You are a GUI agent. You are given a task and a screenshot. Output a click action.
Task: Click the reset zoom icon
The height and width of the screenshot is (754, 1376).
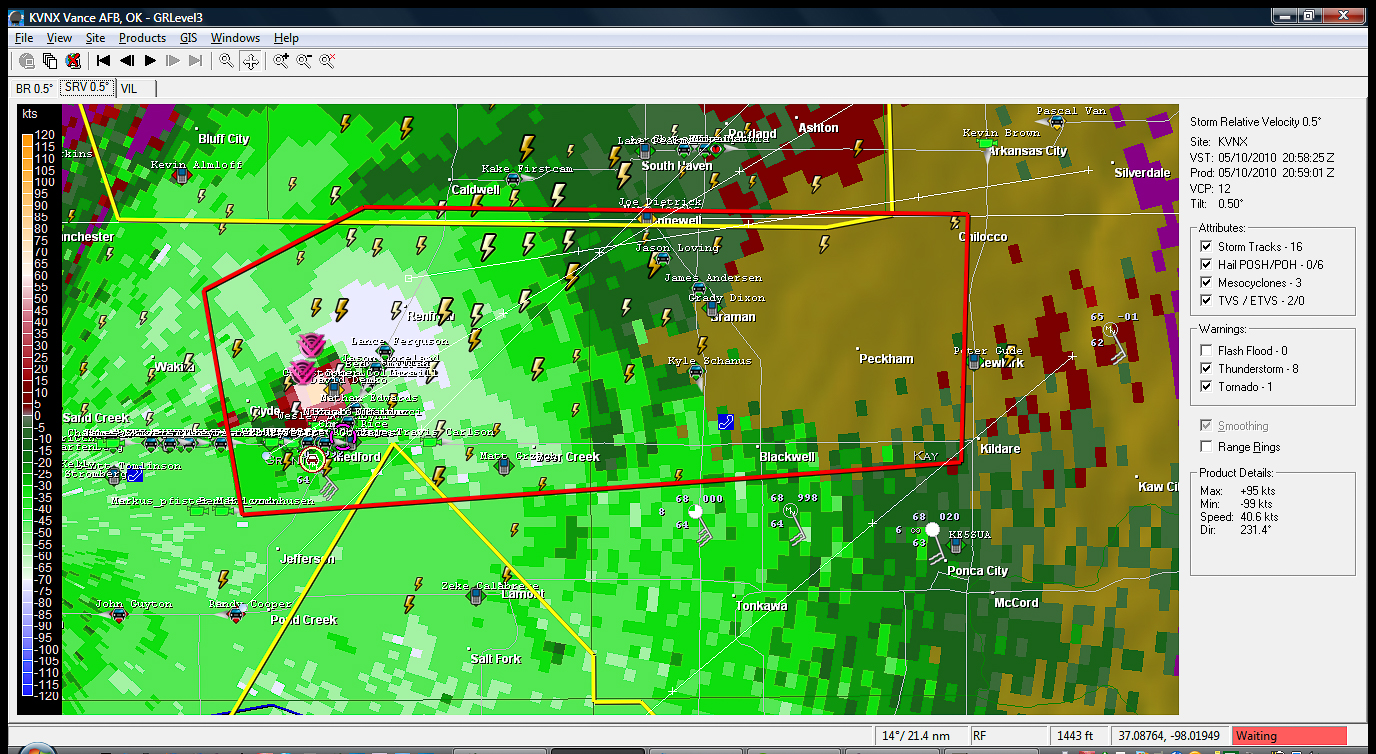[x=327, y=61]
